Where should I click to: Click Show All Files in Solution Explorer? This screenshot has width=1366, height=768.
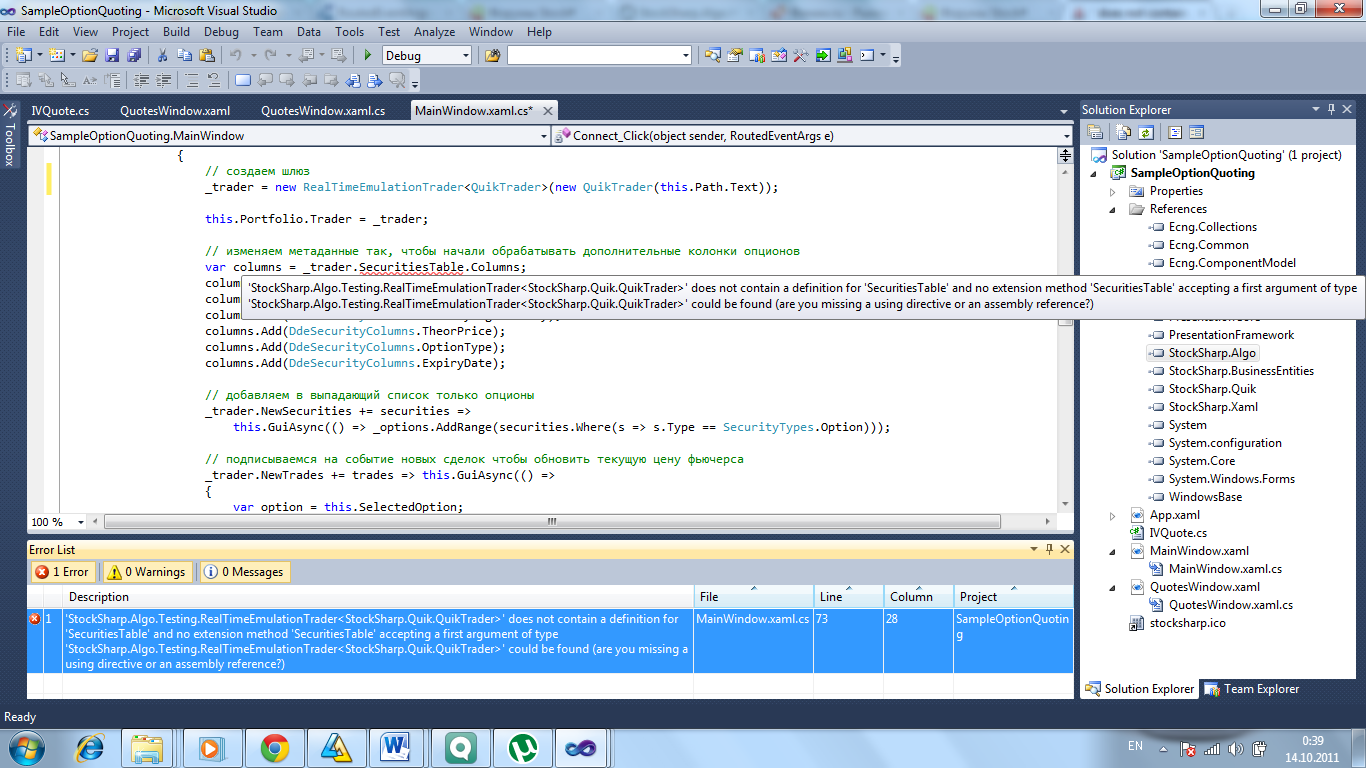pyautogui.click(x=1124, y=132)
